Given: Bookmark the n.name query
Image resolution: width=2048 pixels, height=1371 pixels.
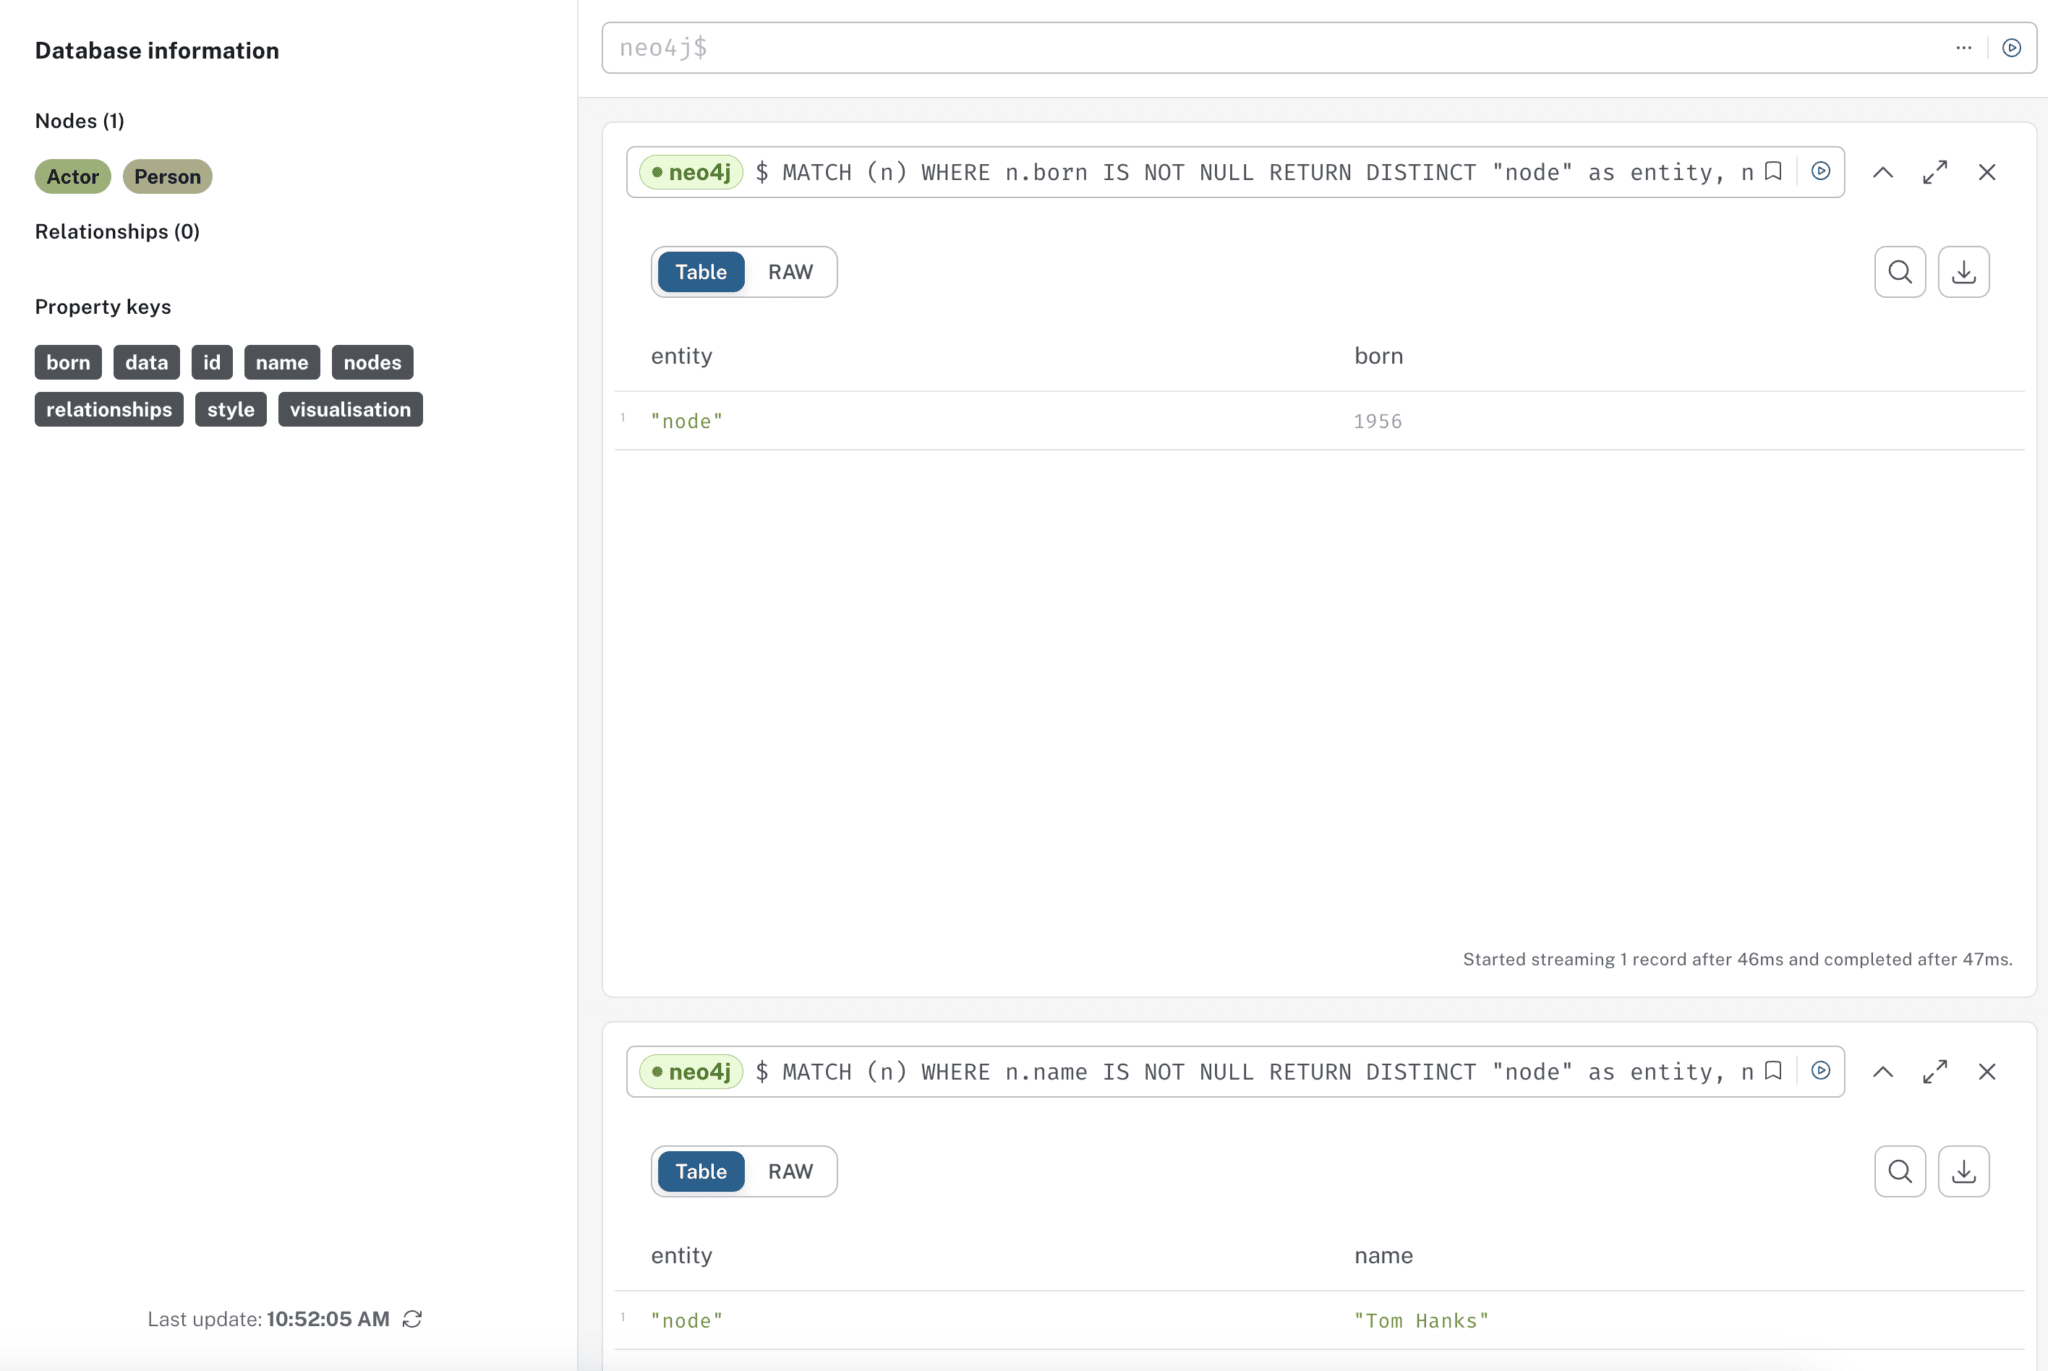Looking at the screenshot, I should point(1773,1070).
